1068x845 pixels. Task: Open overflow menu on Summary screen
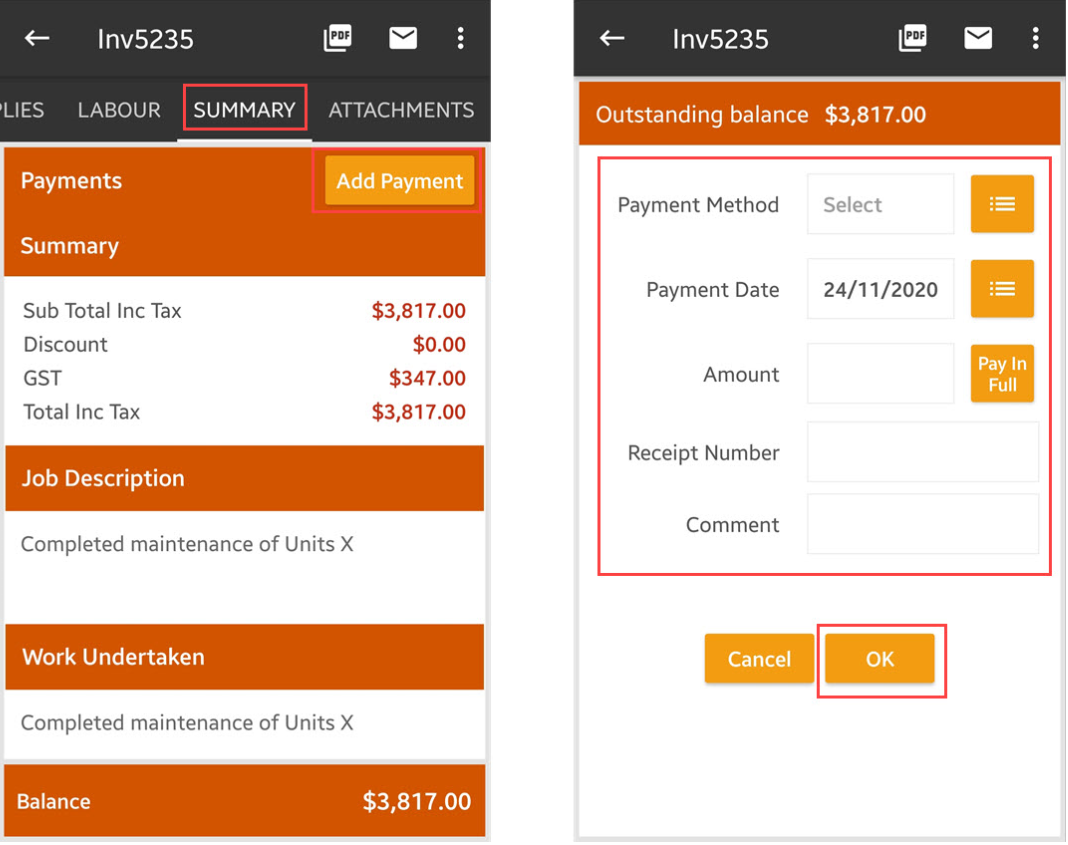460,39
